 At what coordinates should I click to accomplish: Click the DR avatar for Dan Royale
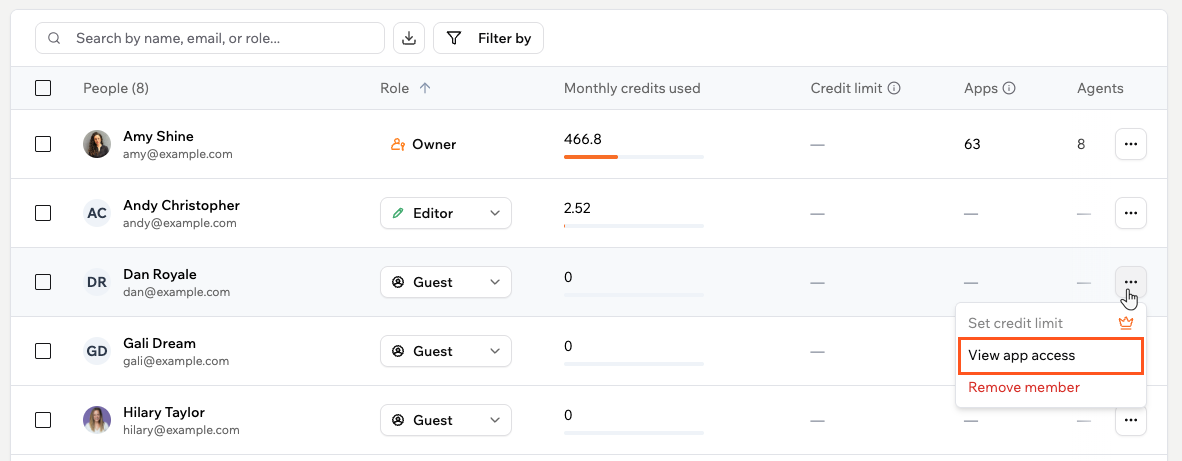click(x=96, y=282)
